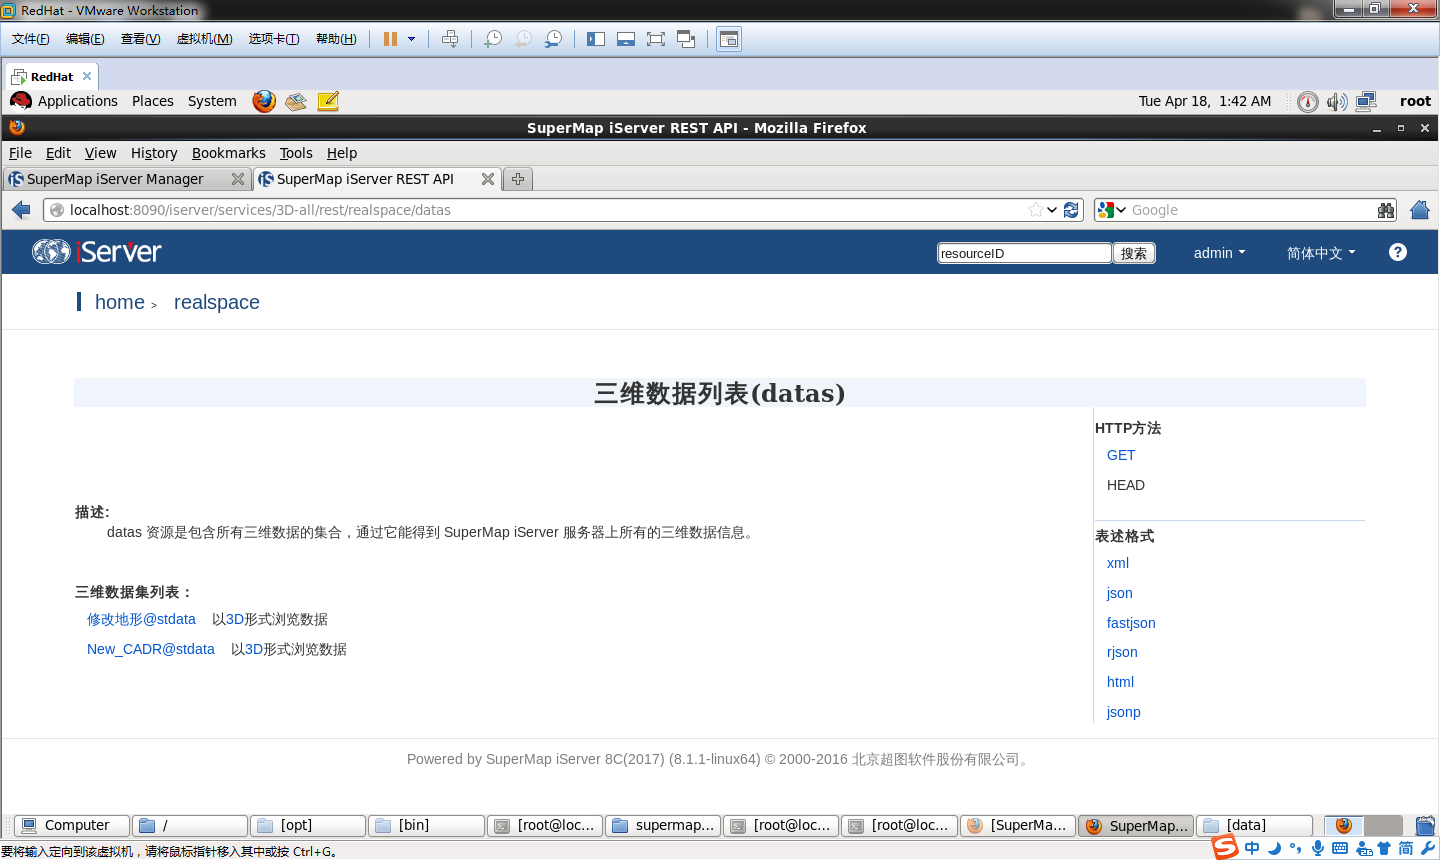Open the 虚拟机(M) menu in VMware
This screenshot has height=862, width=1440.
tap(204, 39)
